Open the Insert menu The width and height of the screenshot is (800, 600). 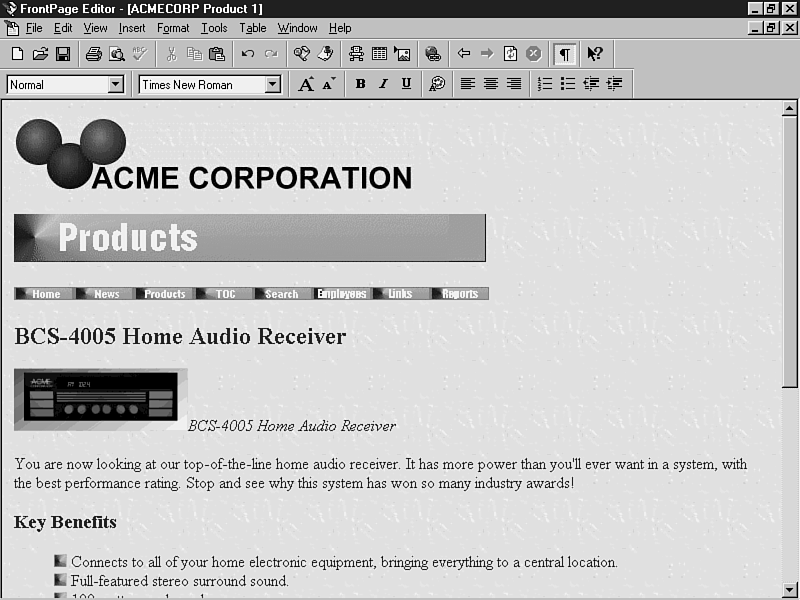pos(132,28)
